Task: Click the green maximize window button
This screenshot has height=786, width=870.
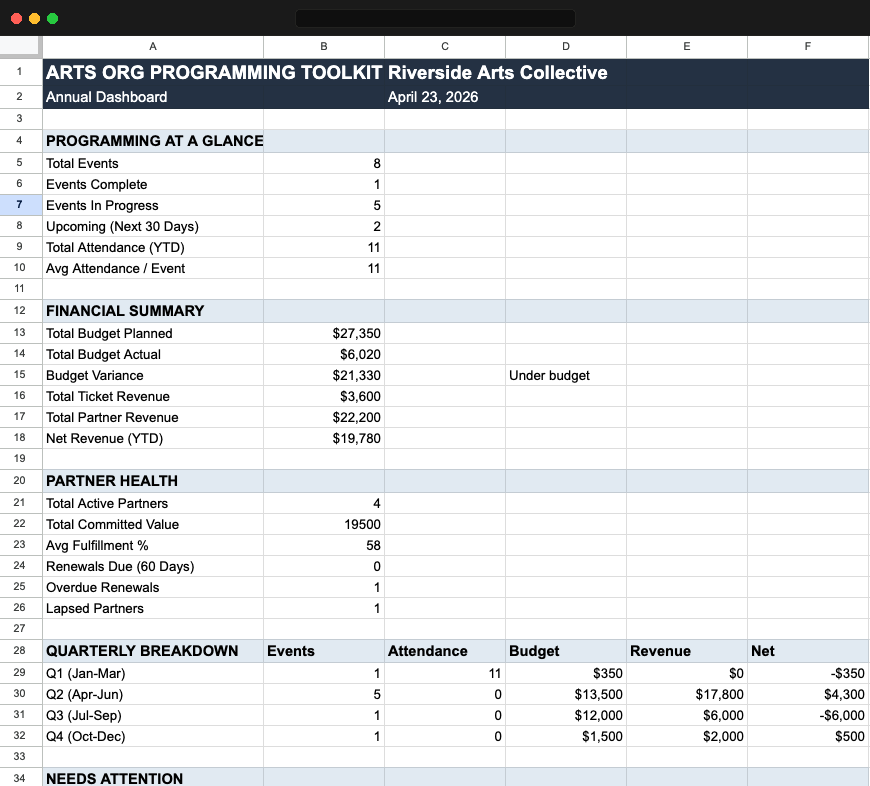Action: (x=53, y=18)
